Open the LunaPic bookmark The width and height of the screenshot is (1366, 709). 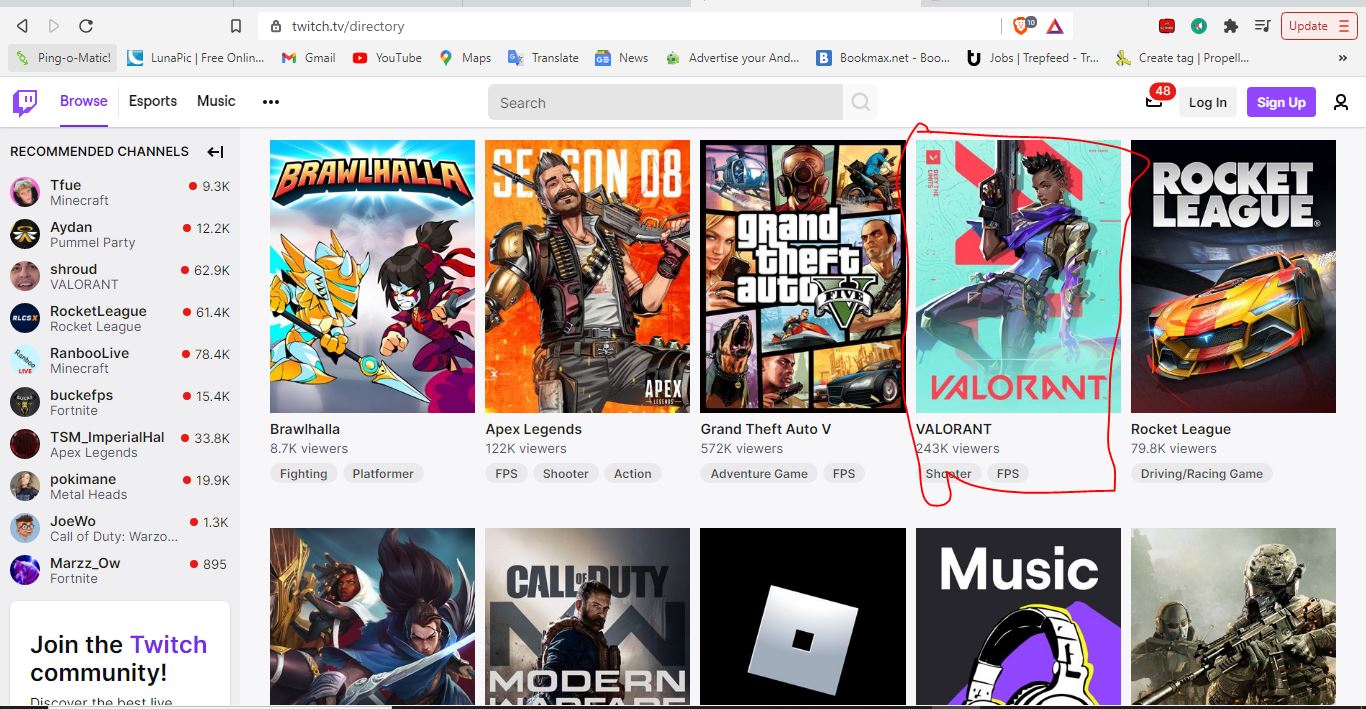point(196,58)
